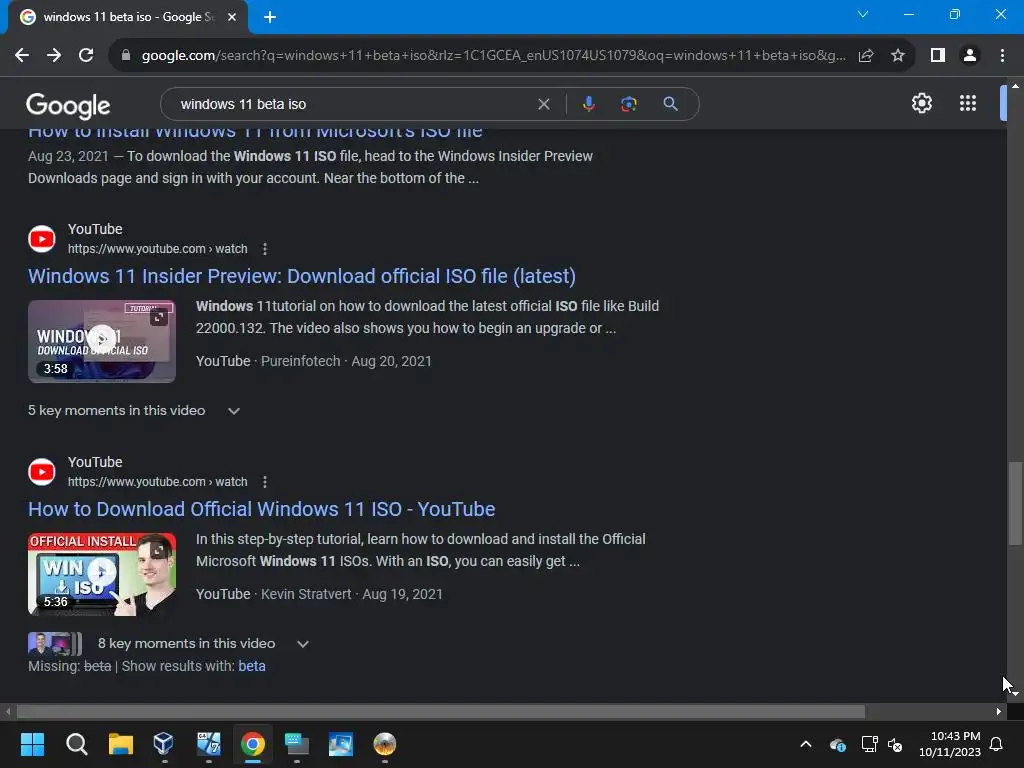
Task: Open the Google apps grid
Action: coord(968,103)
